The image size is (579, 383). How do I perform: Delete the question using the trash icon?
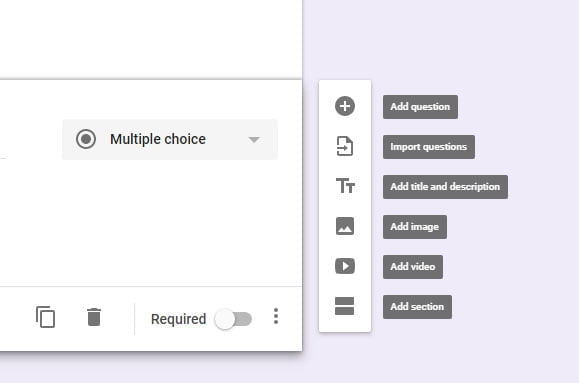(x=94, y=317)
